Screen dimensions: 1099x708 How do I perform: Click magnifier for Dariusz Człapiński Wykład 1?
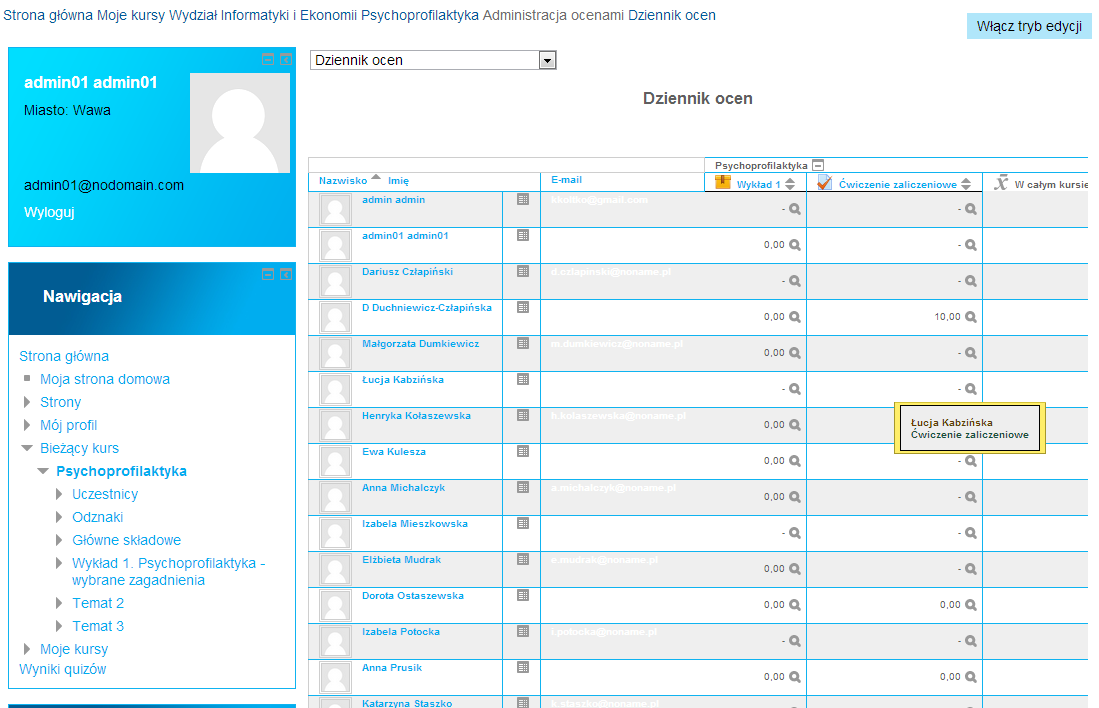click(795, 281)
